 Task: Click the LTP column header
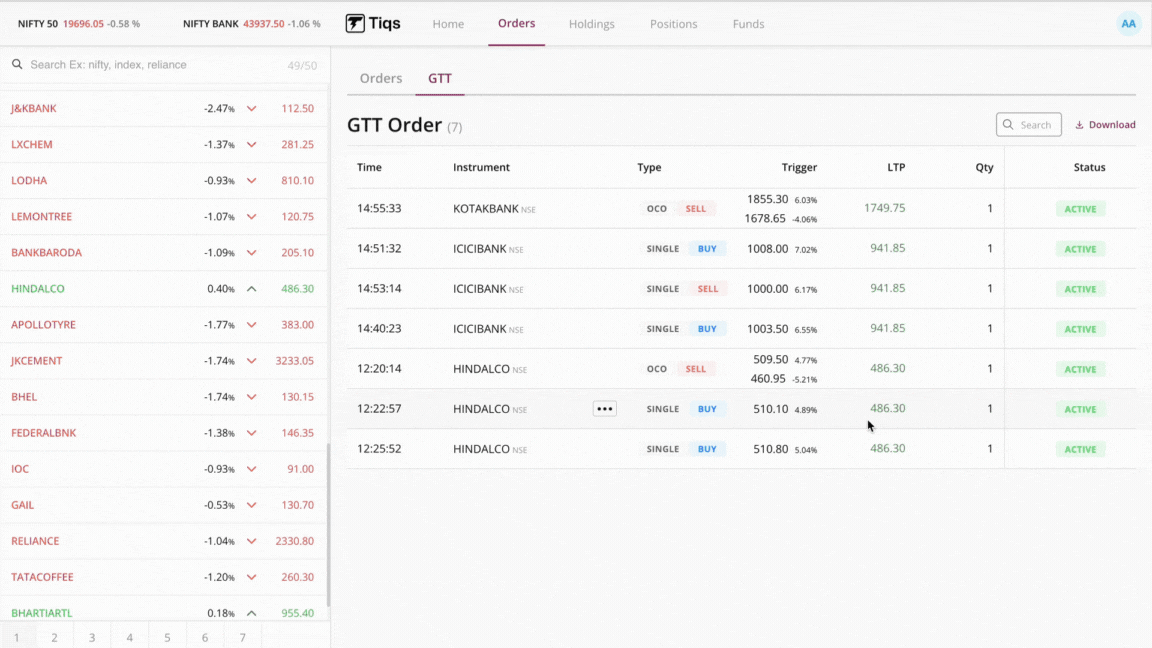coord(896,168)
